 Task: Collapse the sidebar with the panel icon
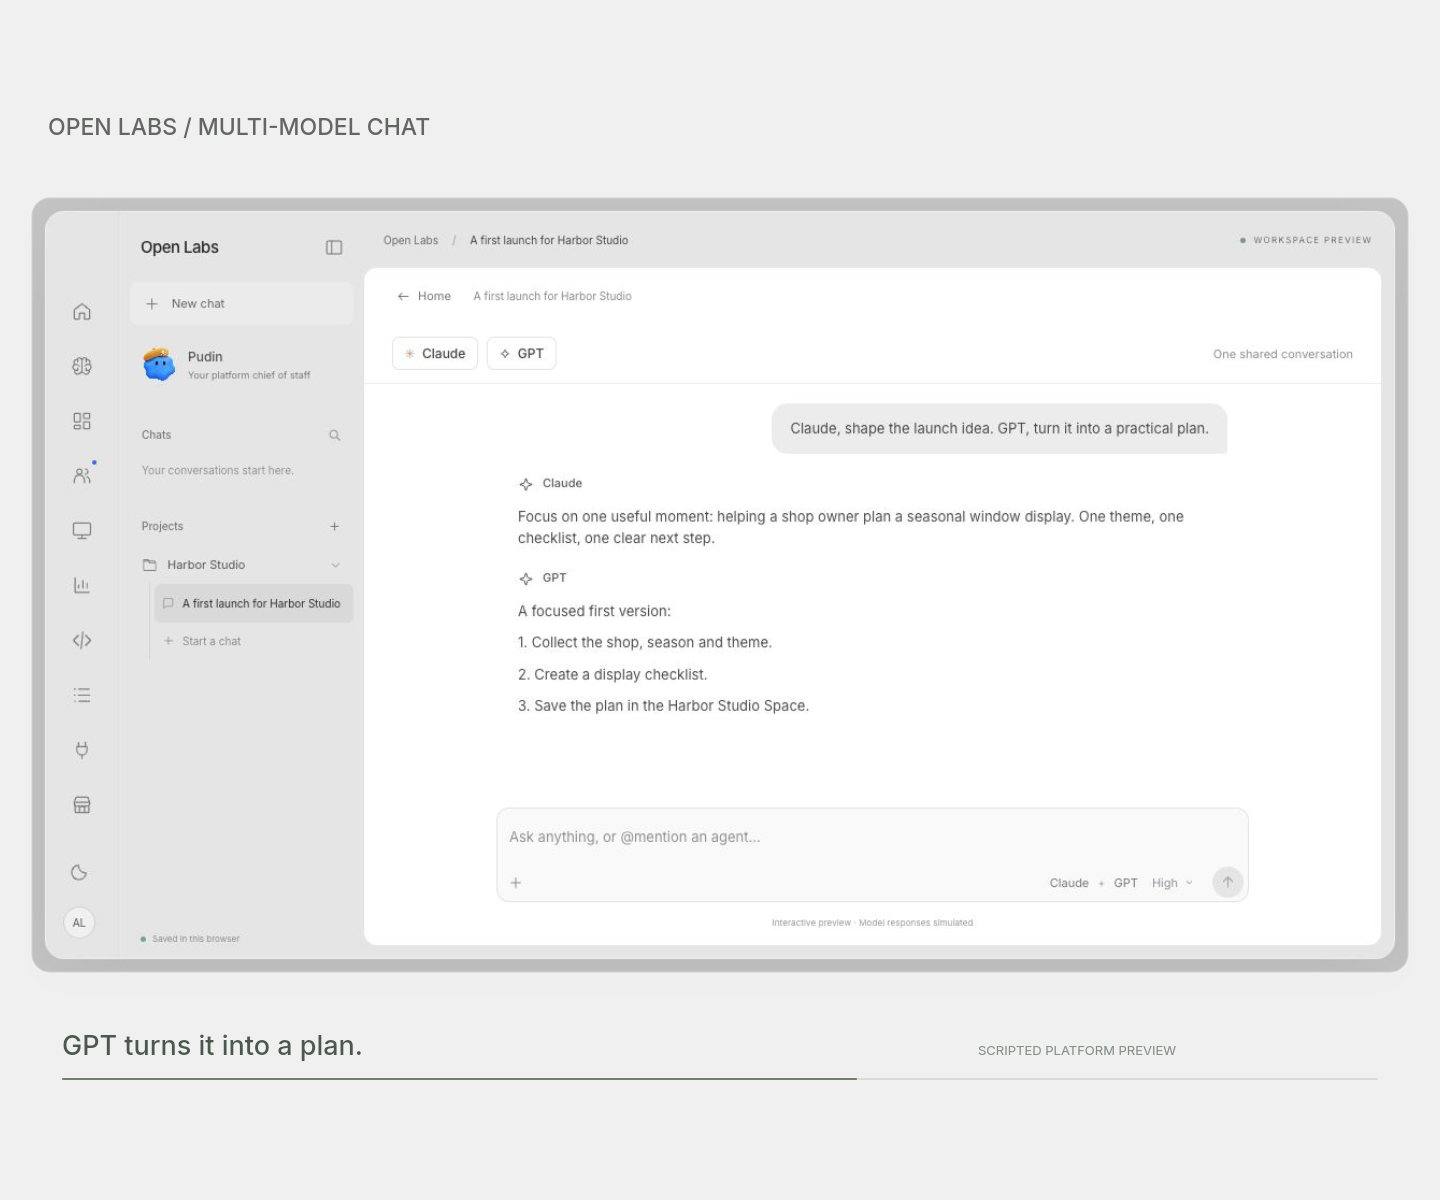(334, 248)
